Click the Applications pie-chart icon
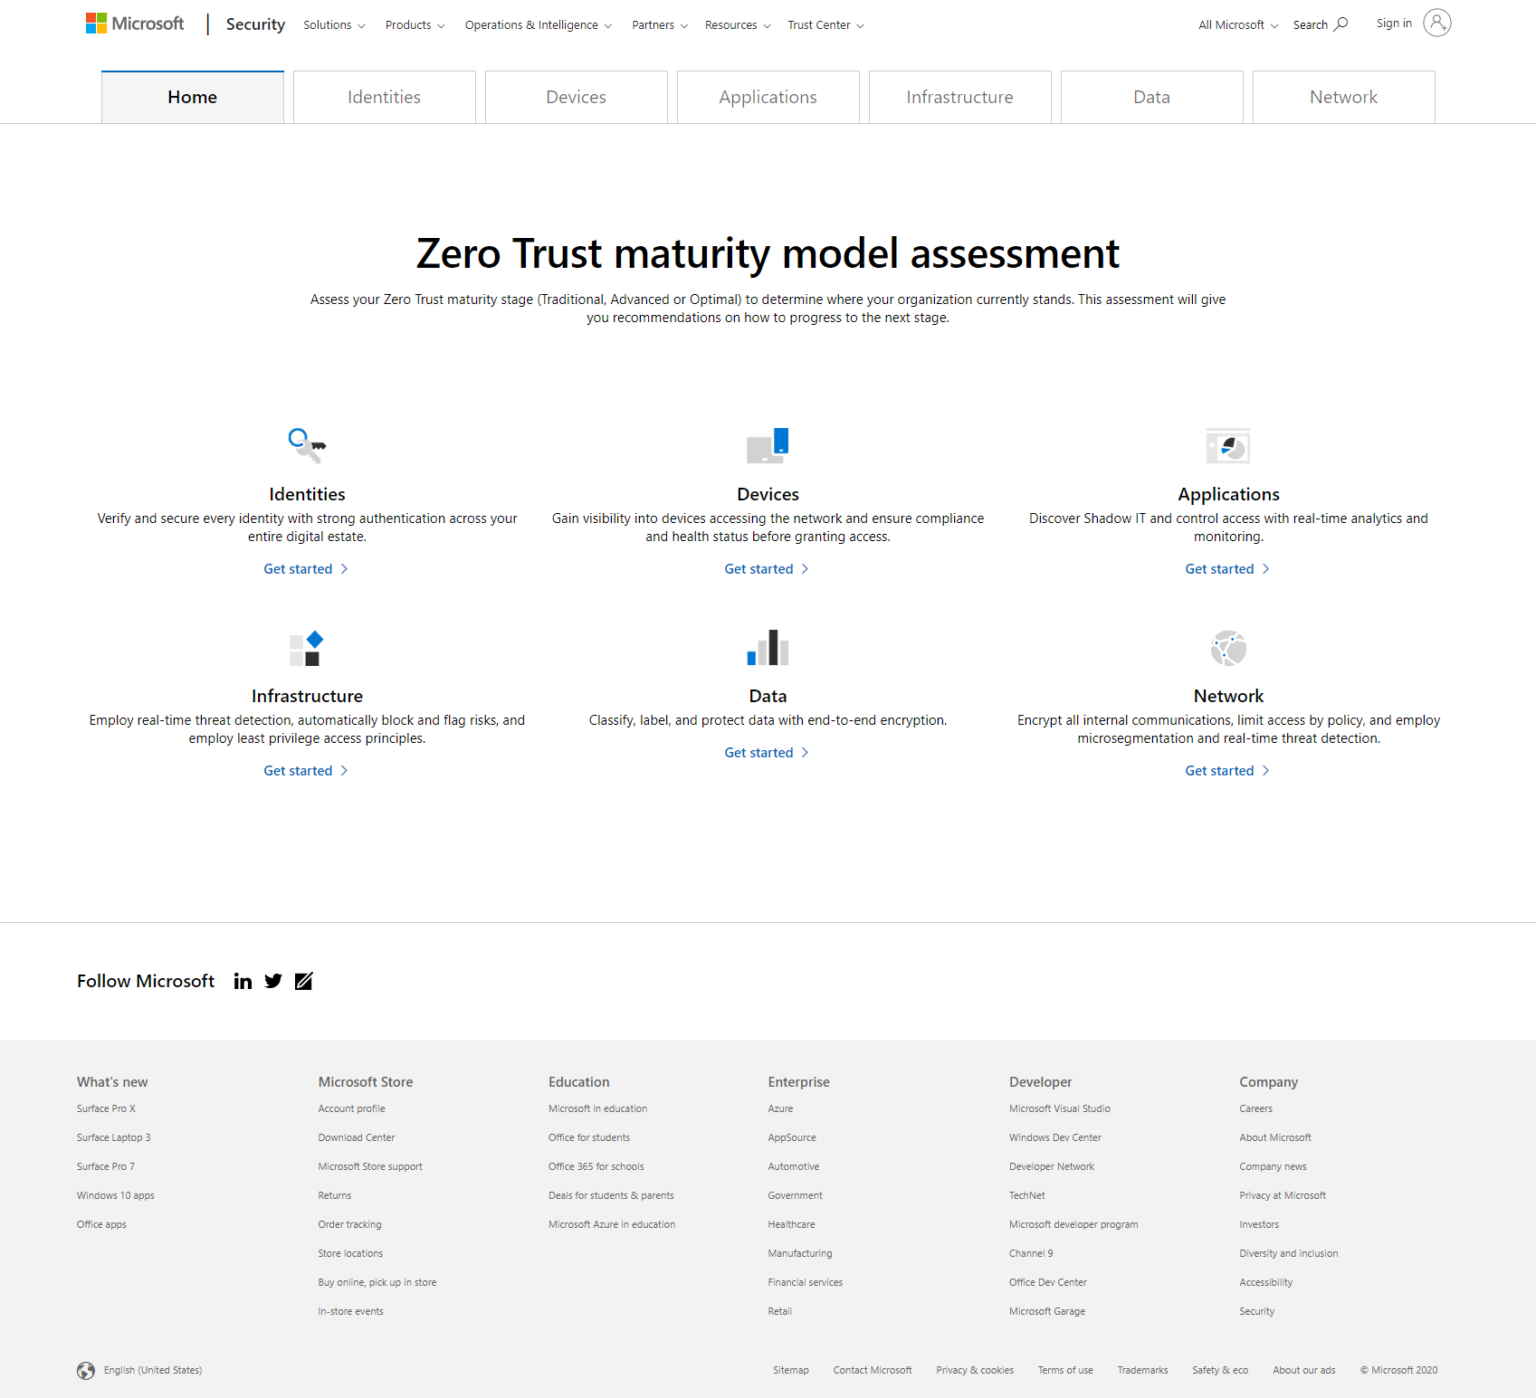The width and height of the screenshot is (1536, 1398). coord(1228,446)
